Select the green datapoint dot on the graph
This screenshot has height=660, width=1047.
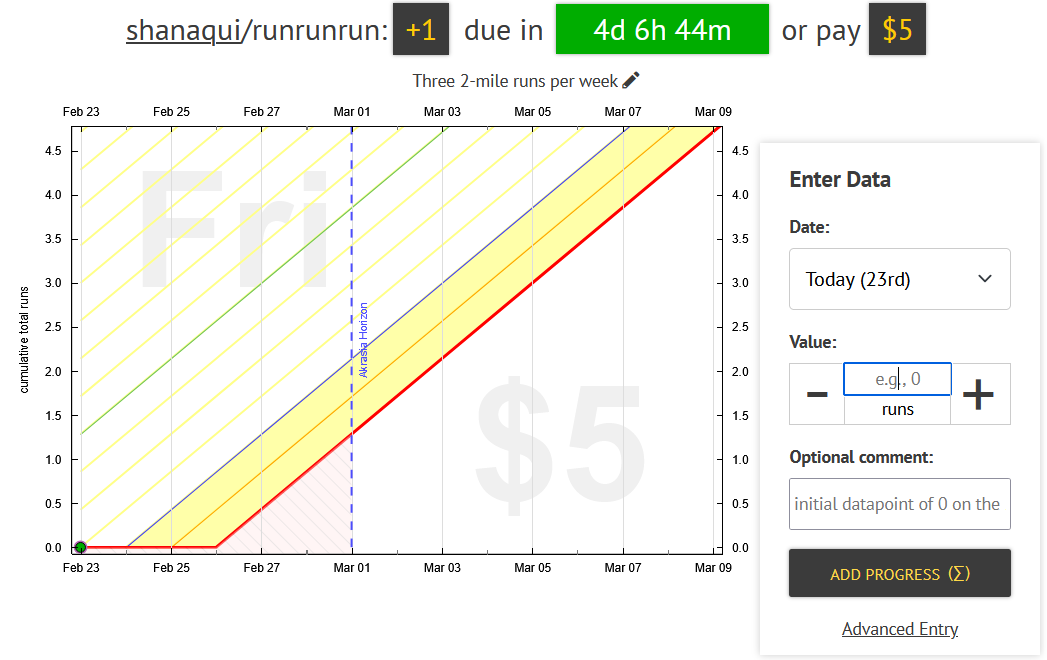(80, 547)
